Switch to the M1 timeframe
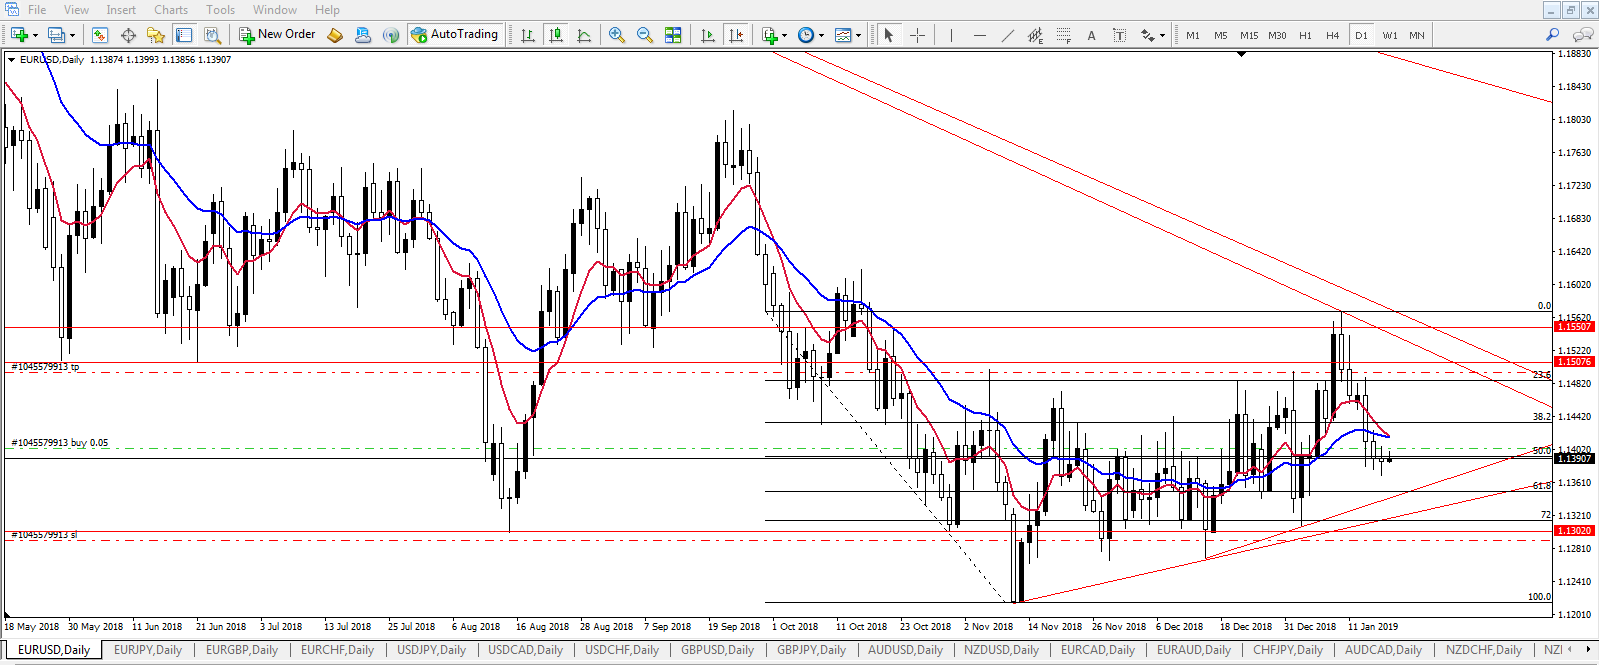 click(x=1193, y=35)
